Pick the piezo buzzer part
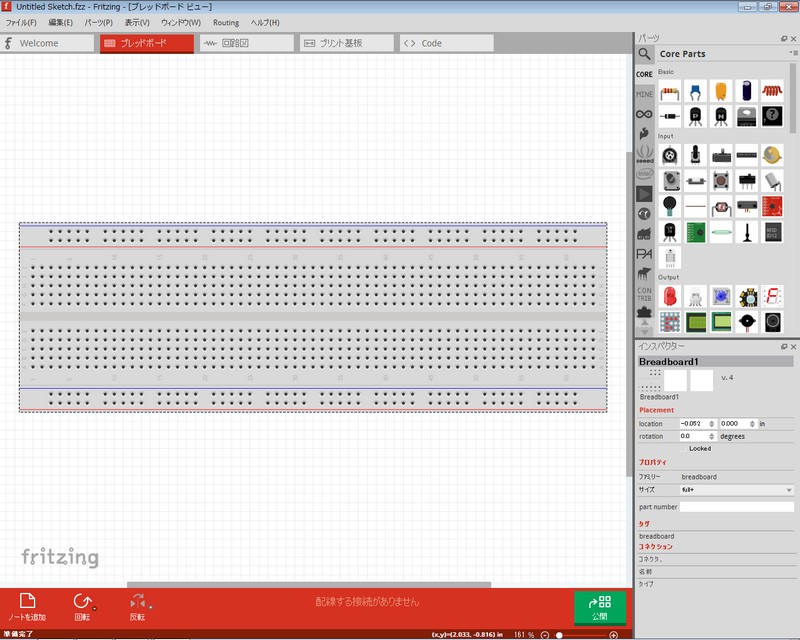The image size is (800, 640). pyautogui.click(x=746, y=322)
